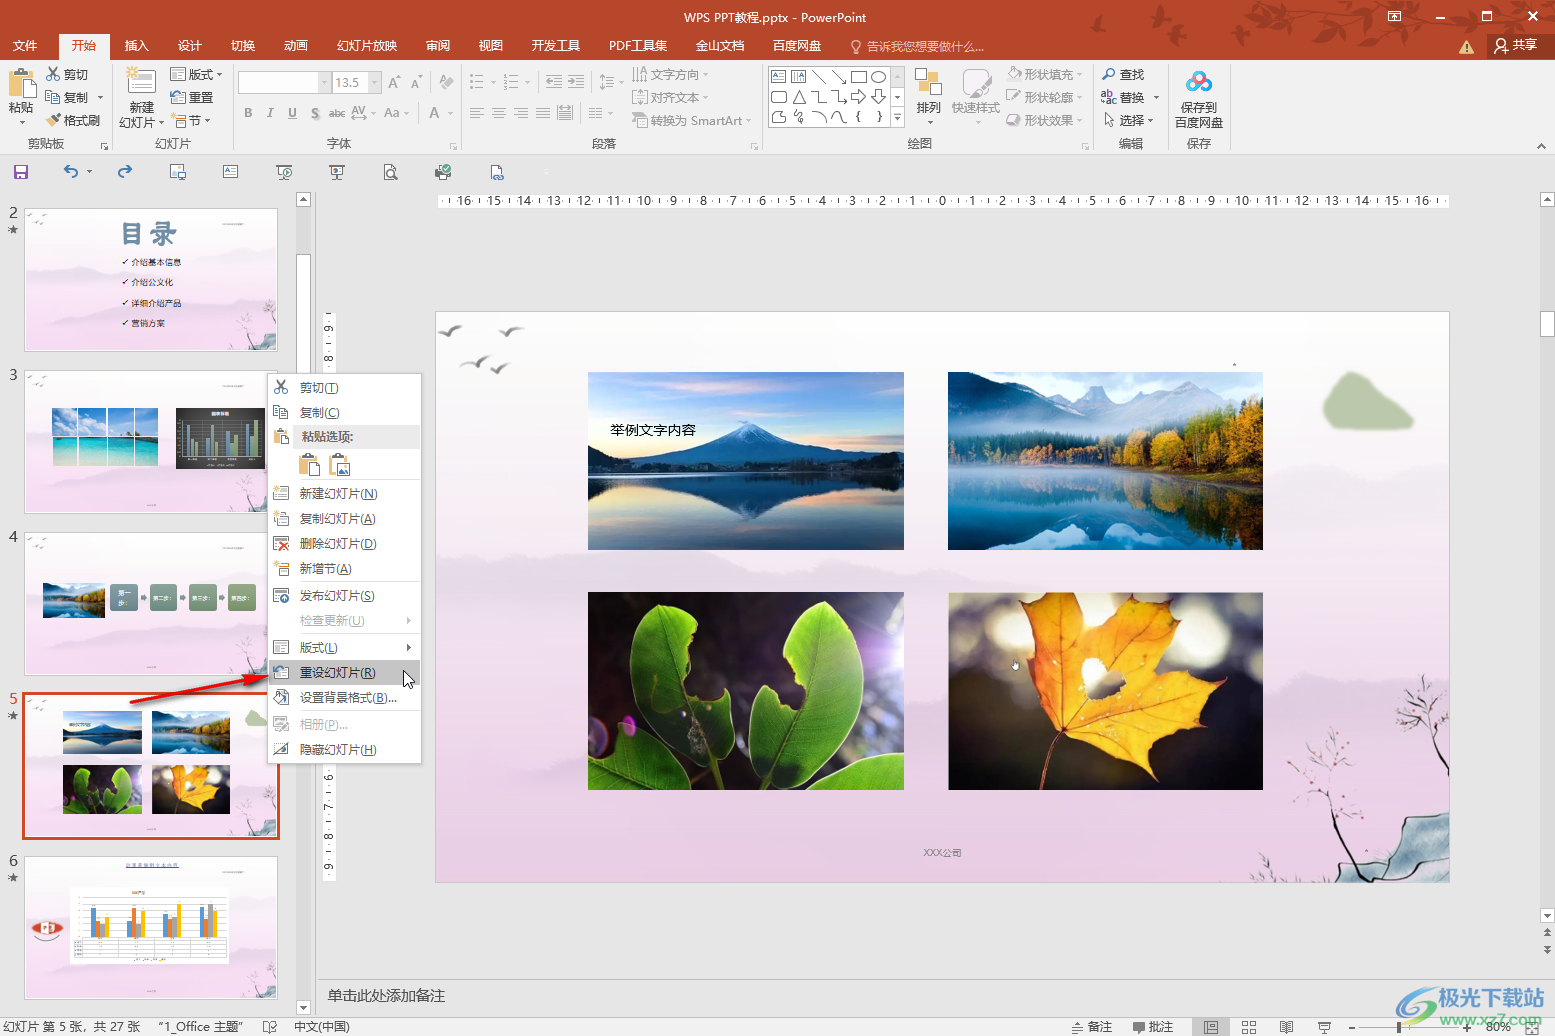This screenshot has width=1555, height=1036.
Task: Click Save to Baidu Netdisk icon
Action: 1198,83
